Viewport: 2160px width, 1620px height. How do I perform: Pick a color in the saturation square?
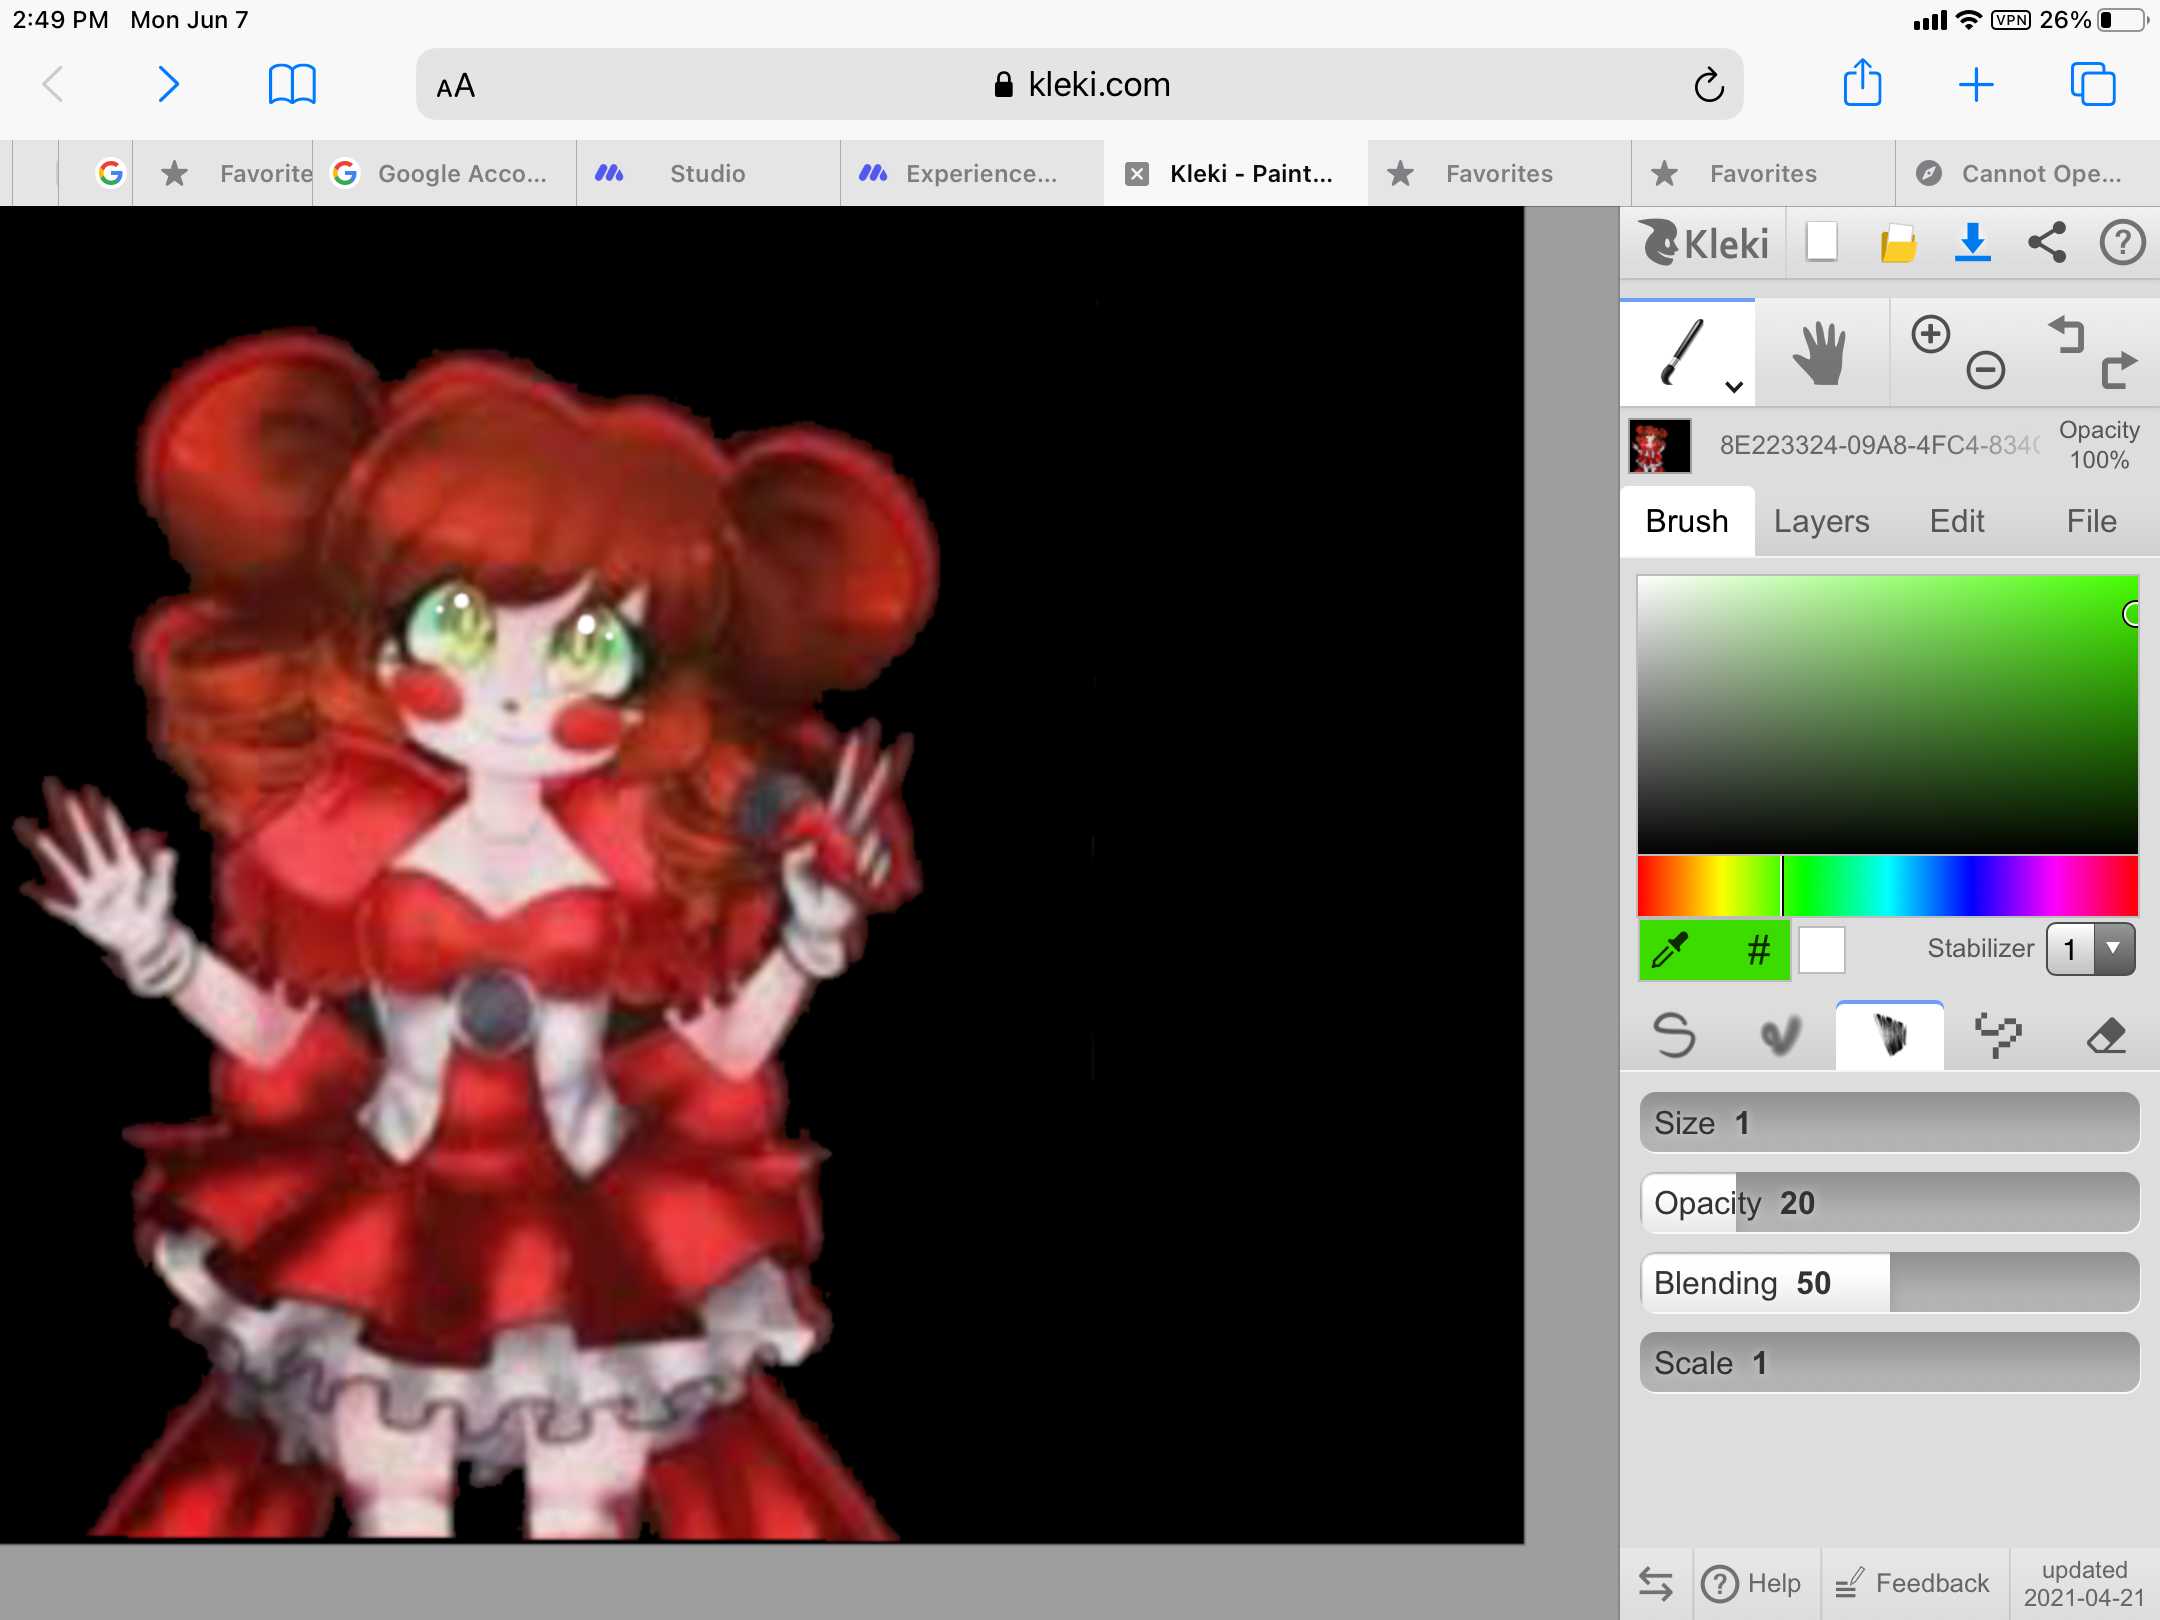click(1887, 714)
